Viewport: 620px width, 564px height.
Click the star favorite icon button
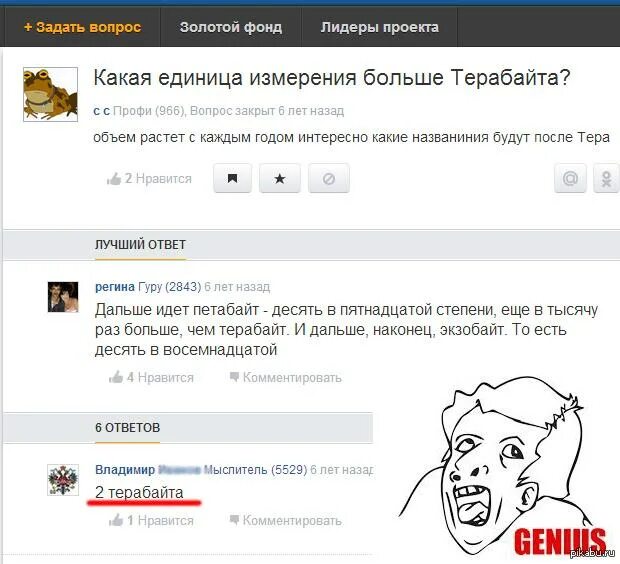280,178
